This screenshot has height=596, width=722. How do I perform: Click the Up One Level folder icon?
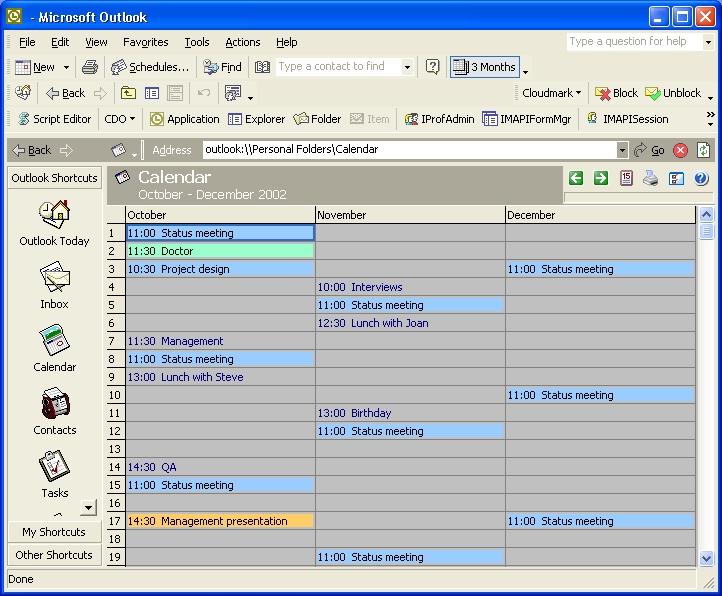coord(128,93)
